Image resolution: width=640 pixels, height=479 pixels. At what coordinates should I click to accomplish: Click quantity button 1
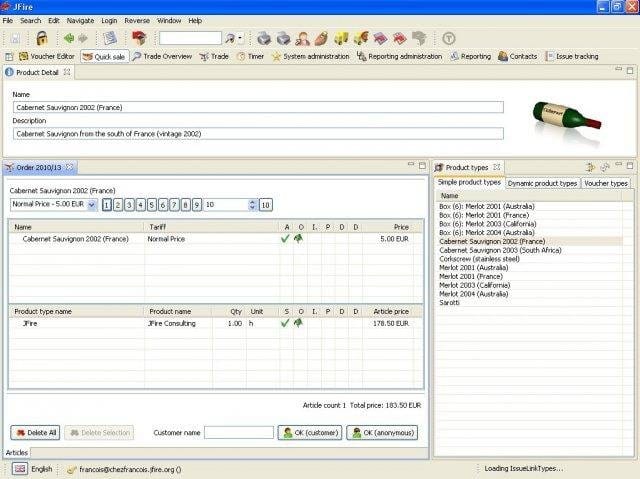click(107, 204)
